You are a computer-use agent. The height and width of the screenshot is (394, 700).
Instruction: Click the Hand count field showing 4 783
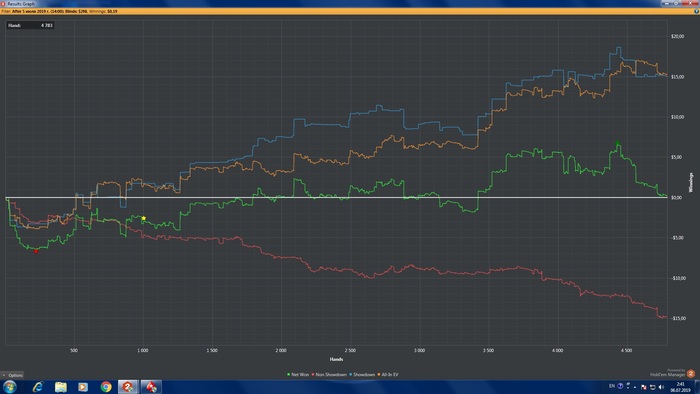(30, 25)
